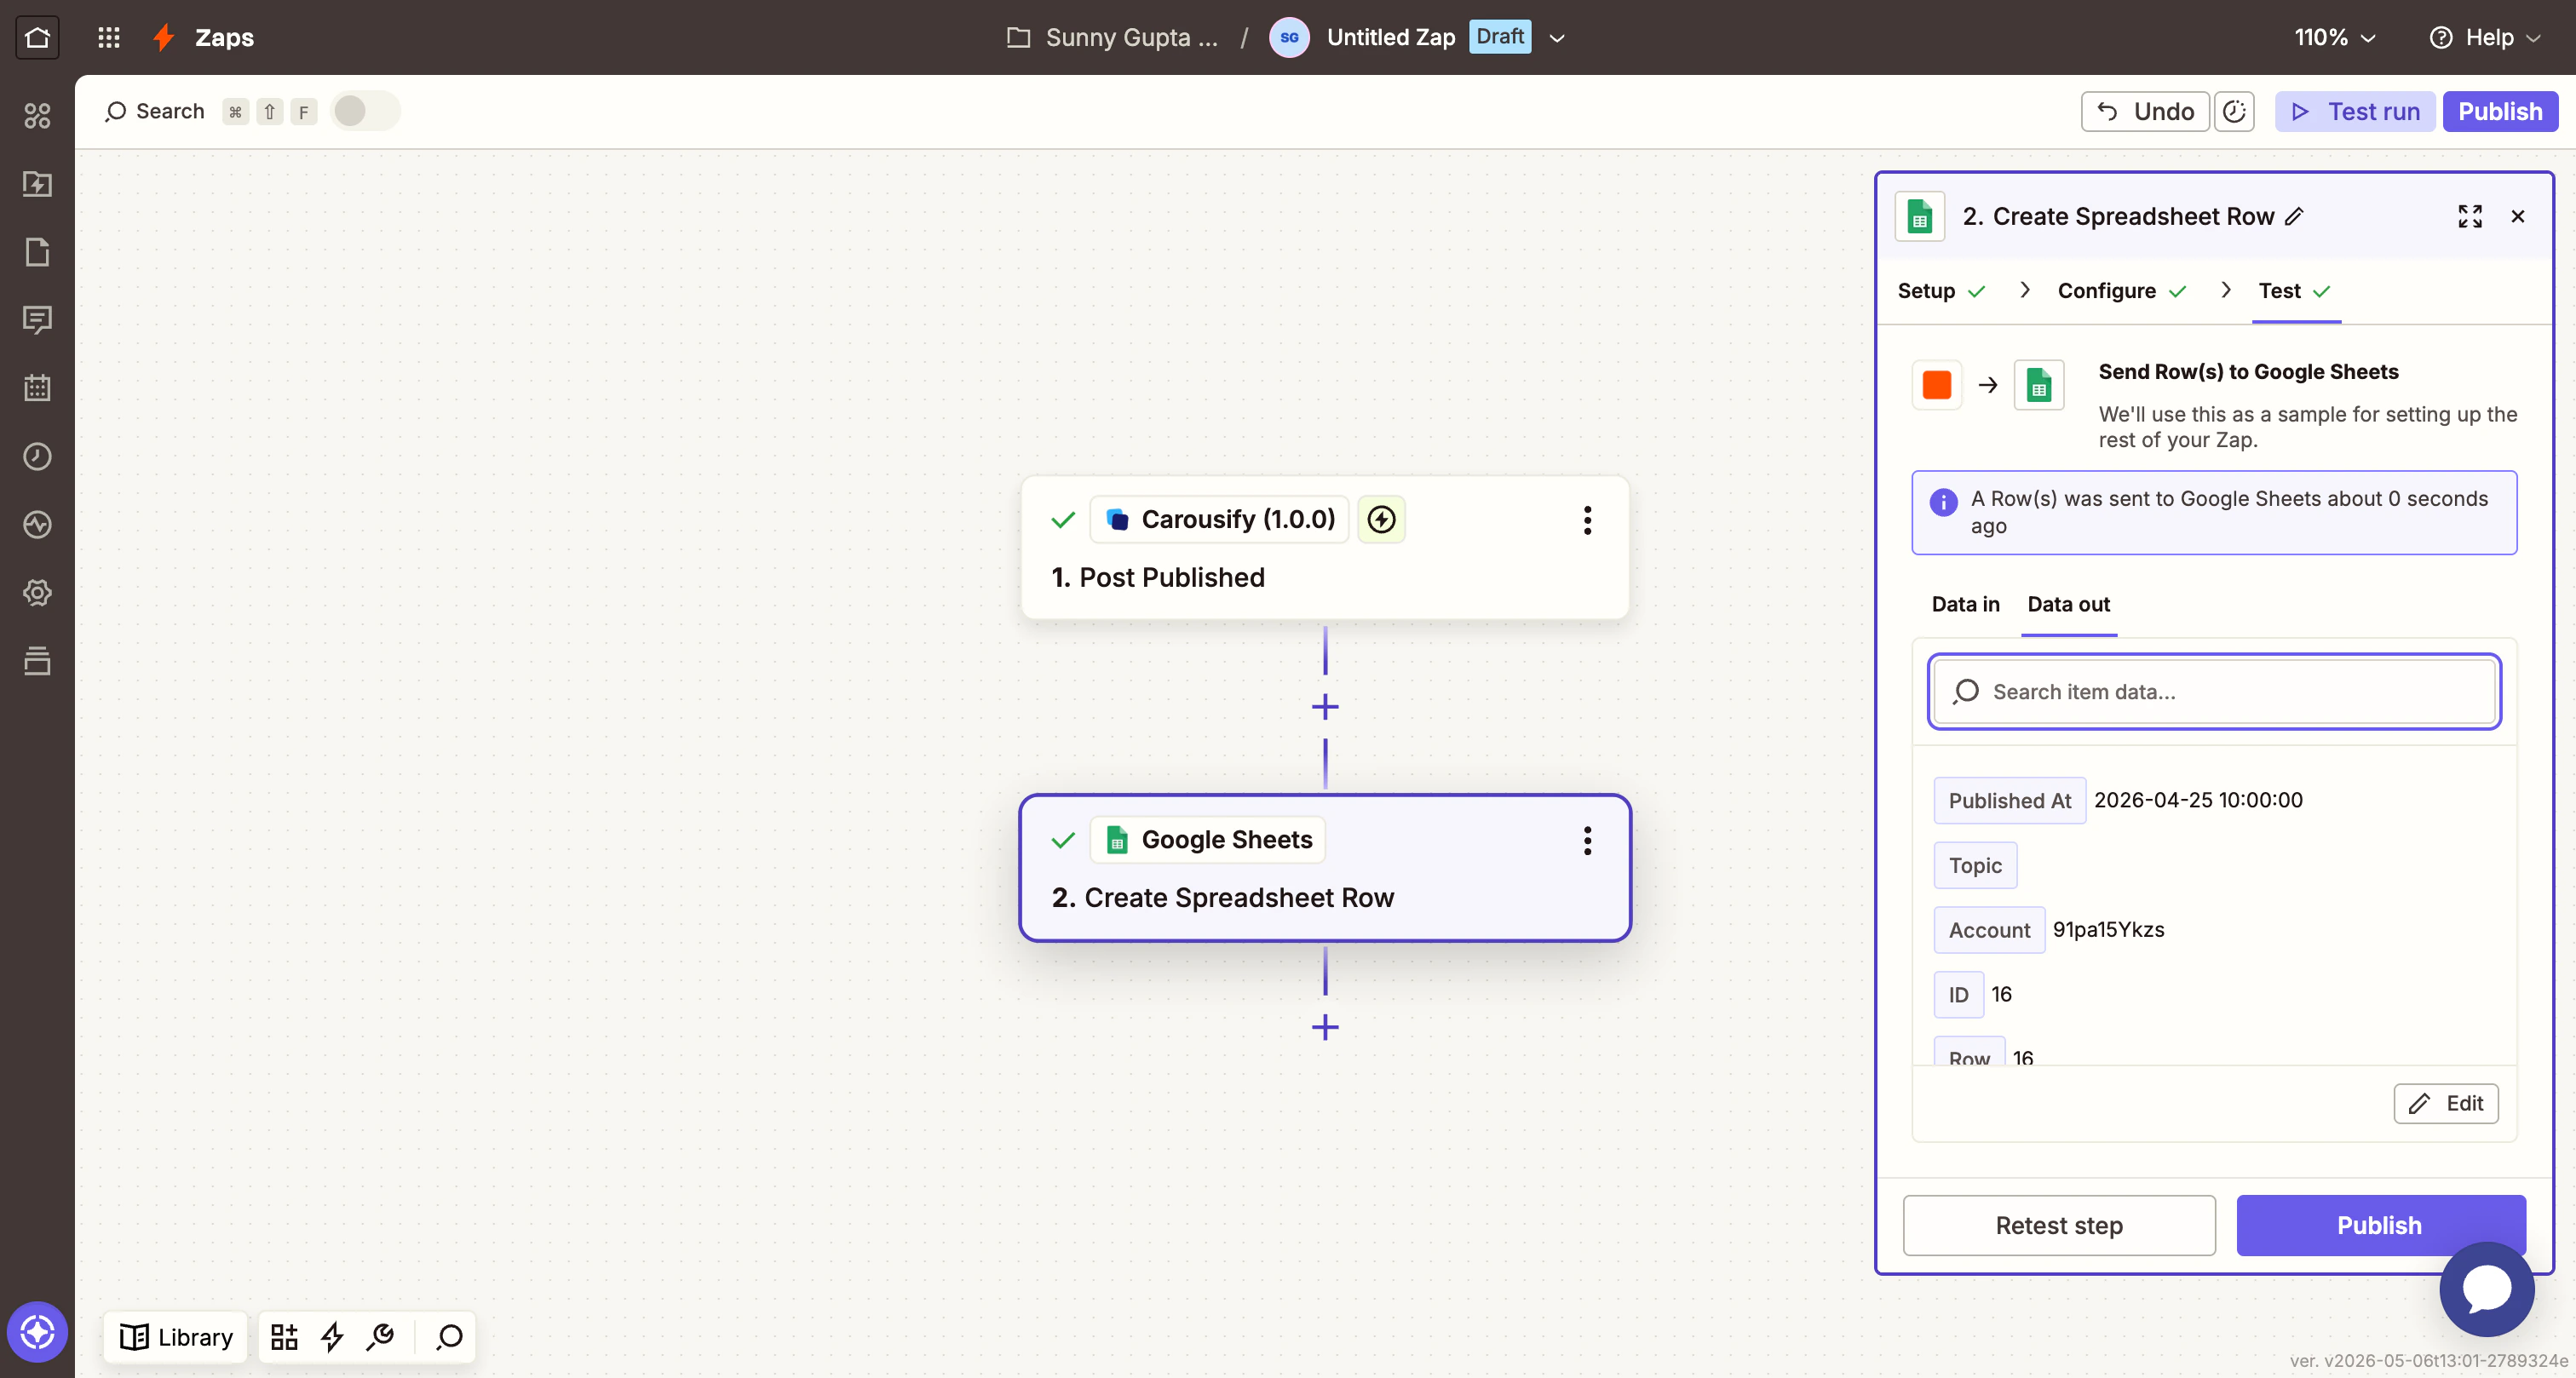Switch to the Setup tab

coord(1941,291)
